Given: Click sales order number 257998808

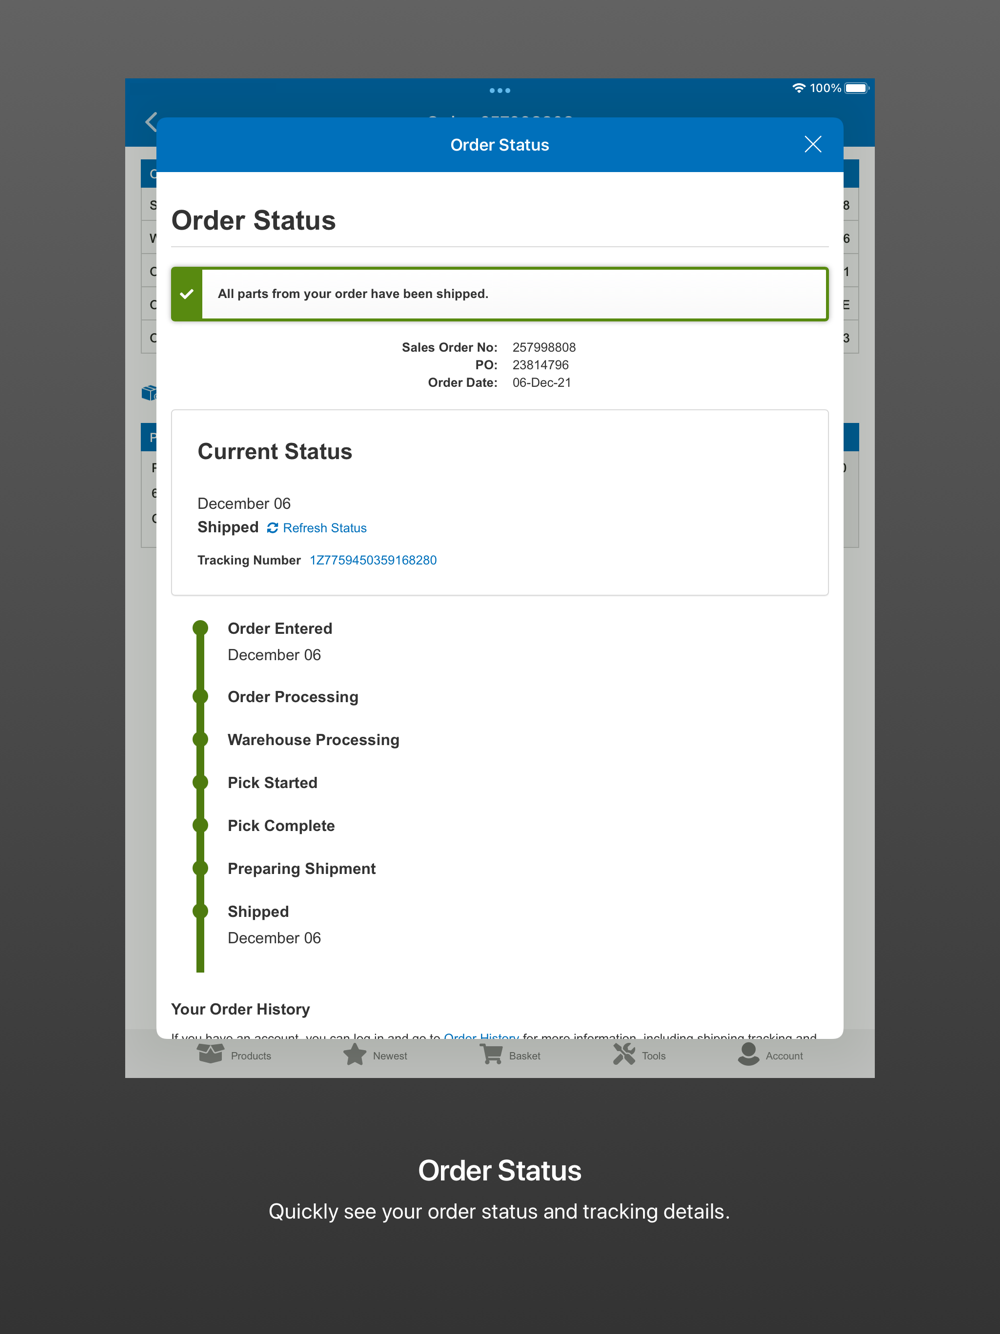Looking at the screenshot, I should 544,348.
